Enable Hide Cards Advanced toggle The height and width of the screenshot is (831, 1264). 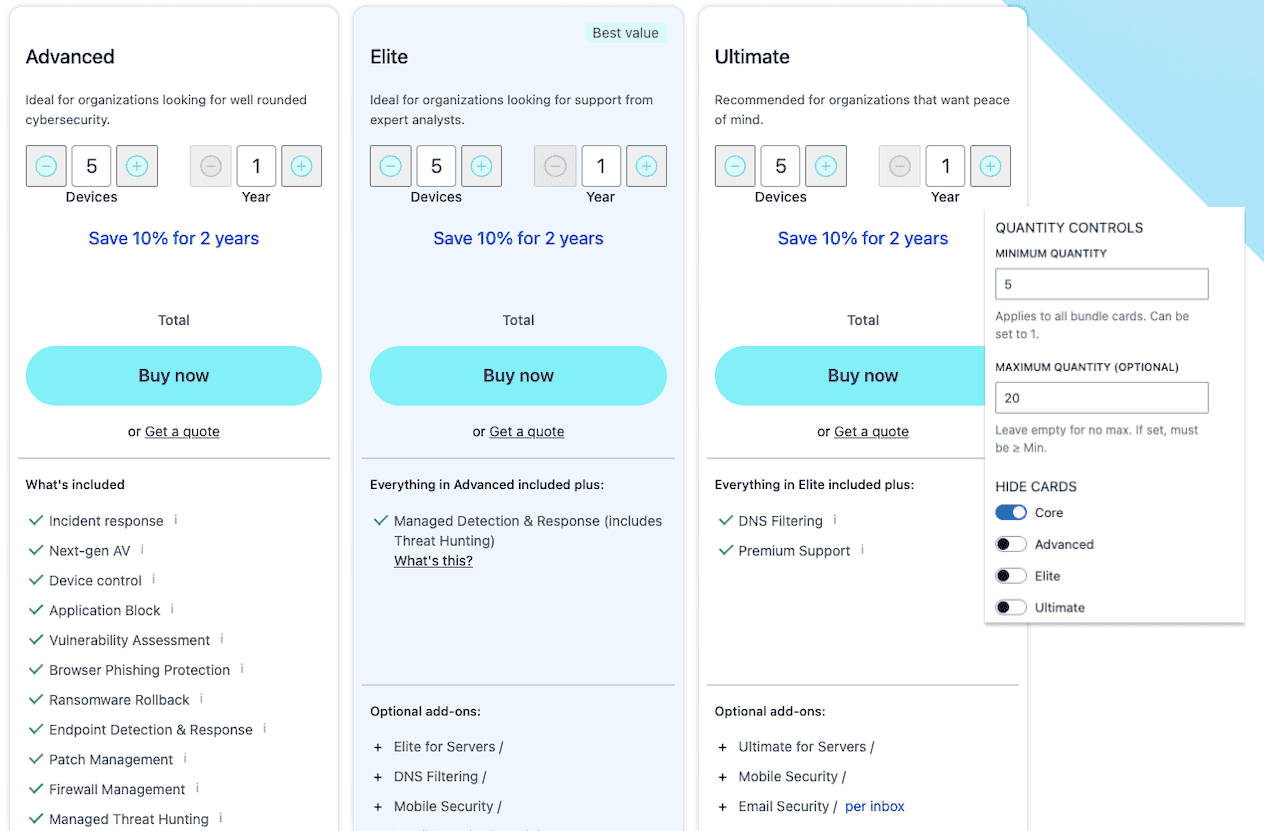1011,545
